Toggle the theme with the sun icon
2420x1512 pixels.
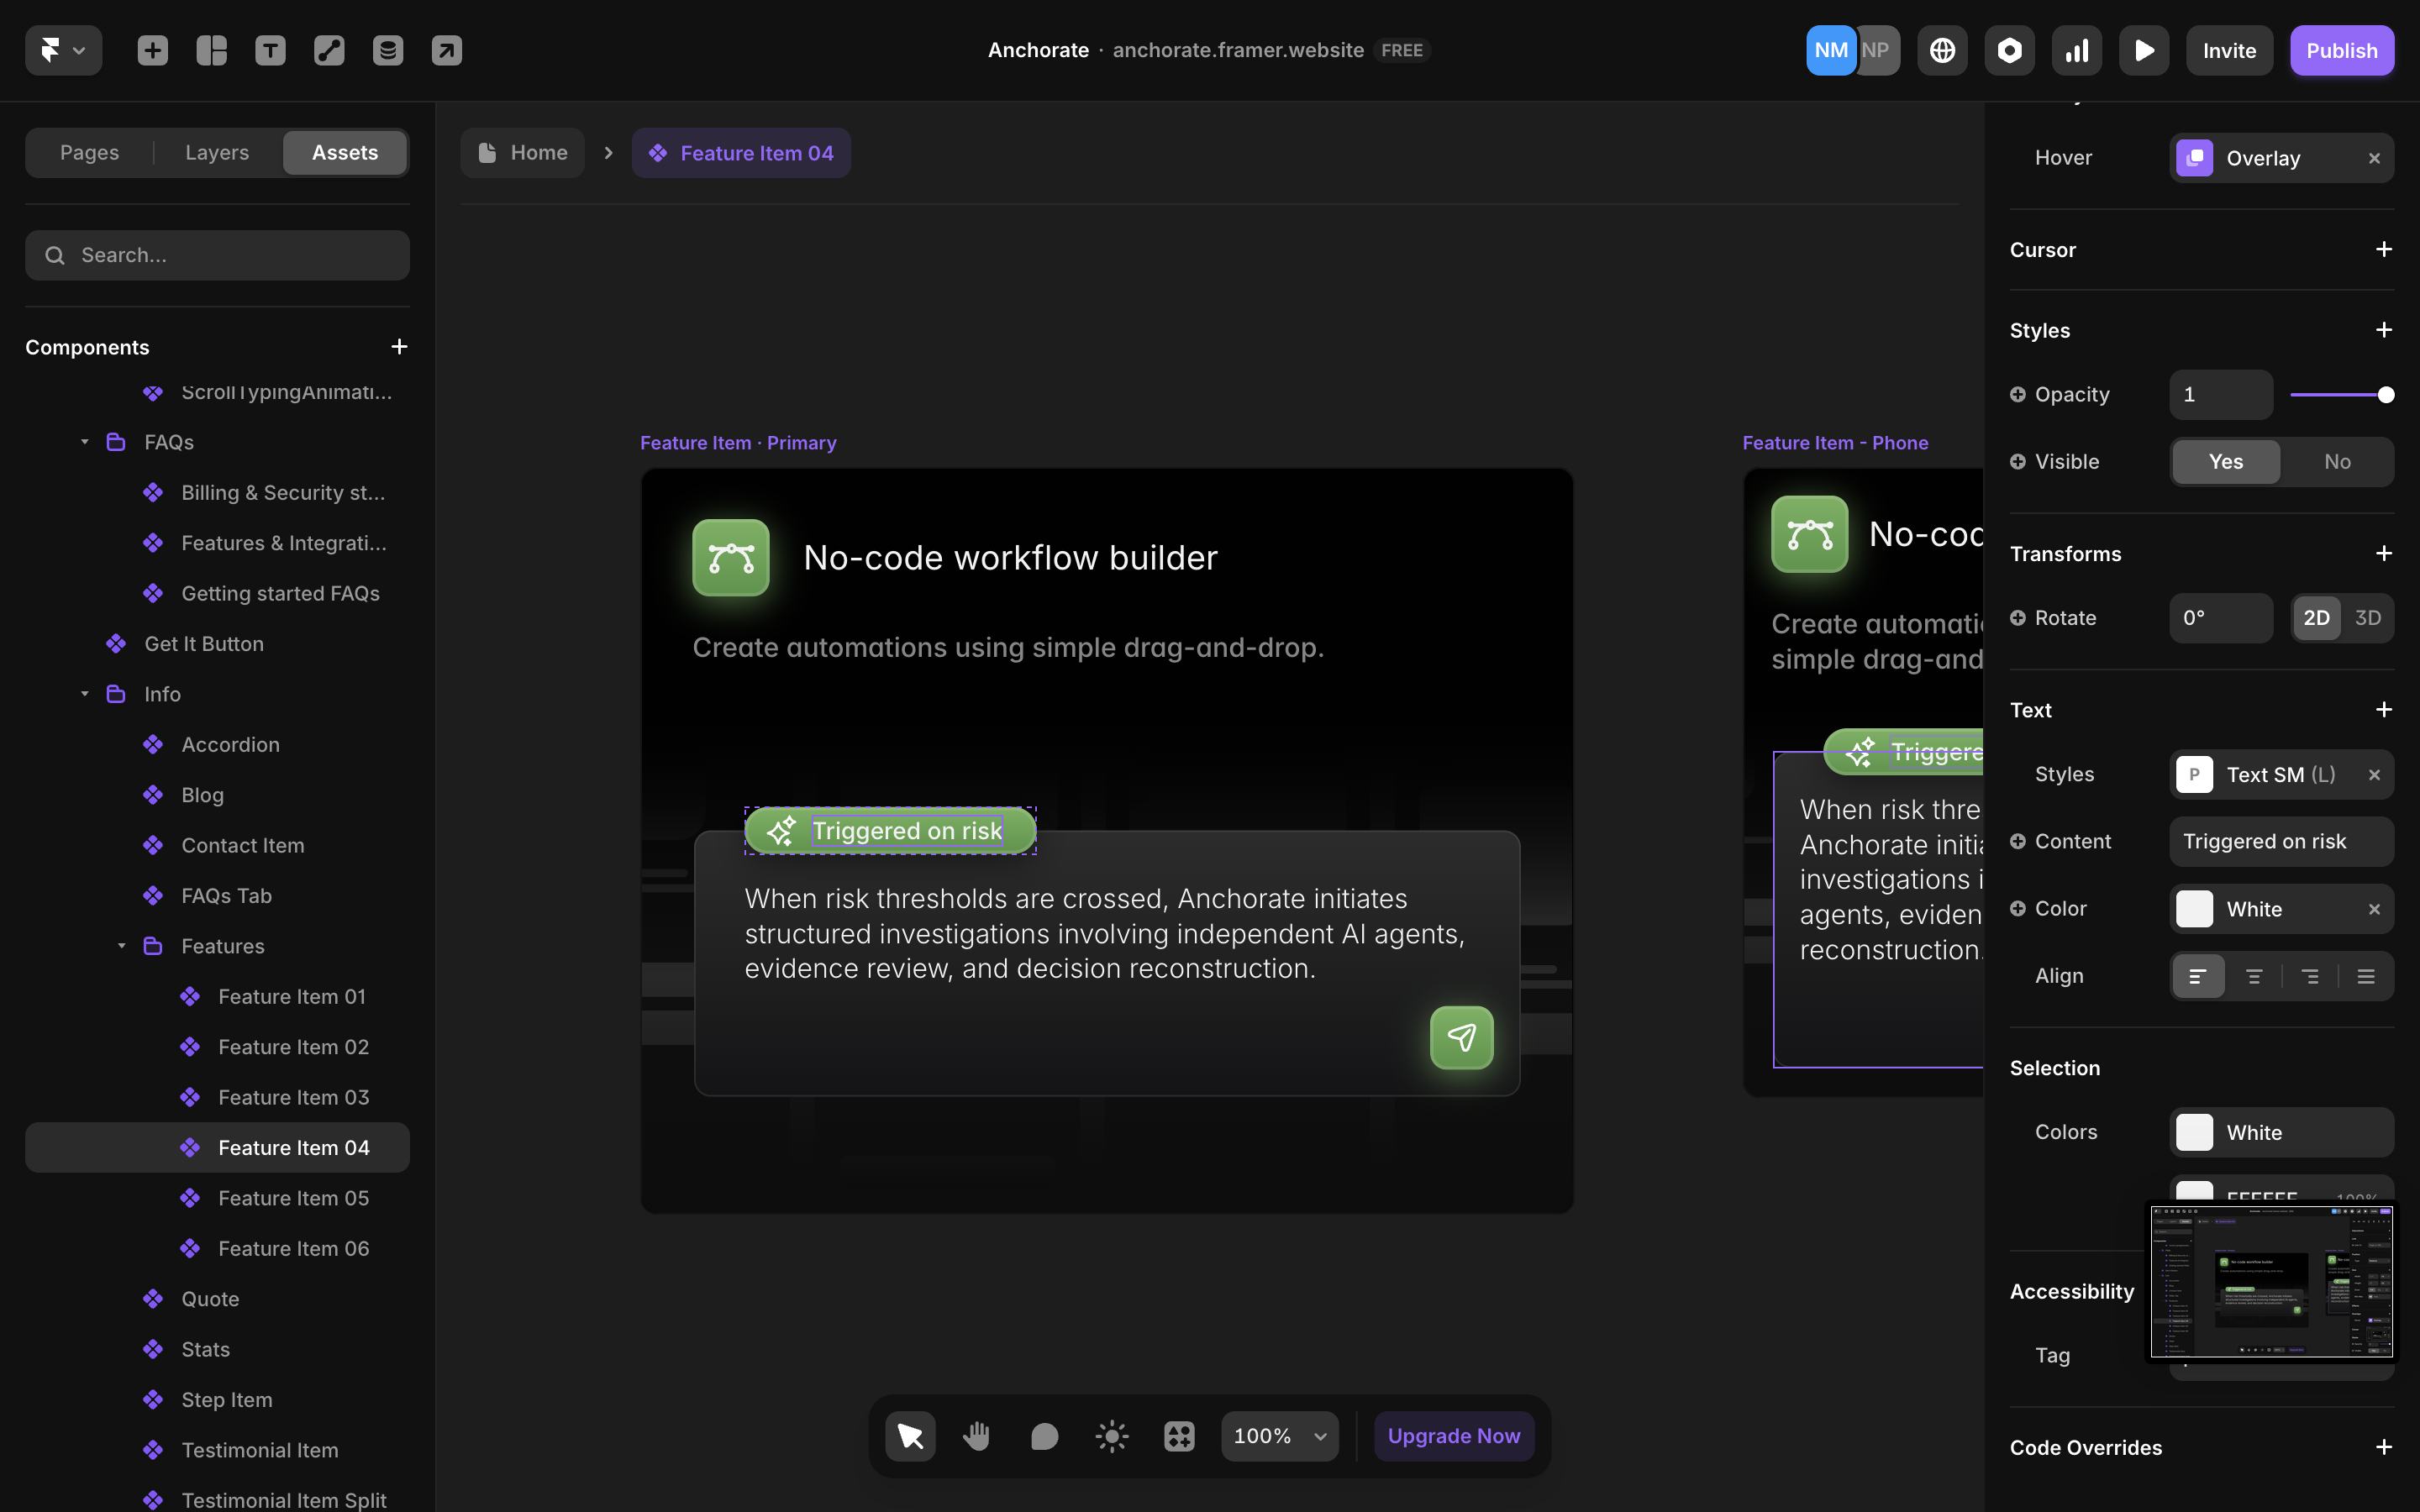(1111, 1435)
